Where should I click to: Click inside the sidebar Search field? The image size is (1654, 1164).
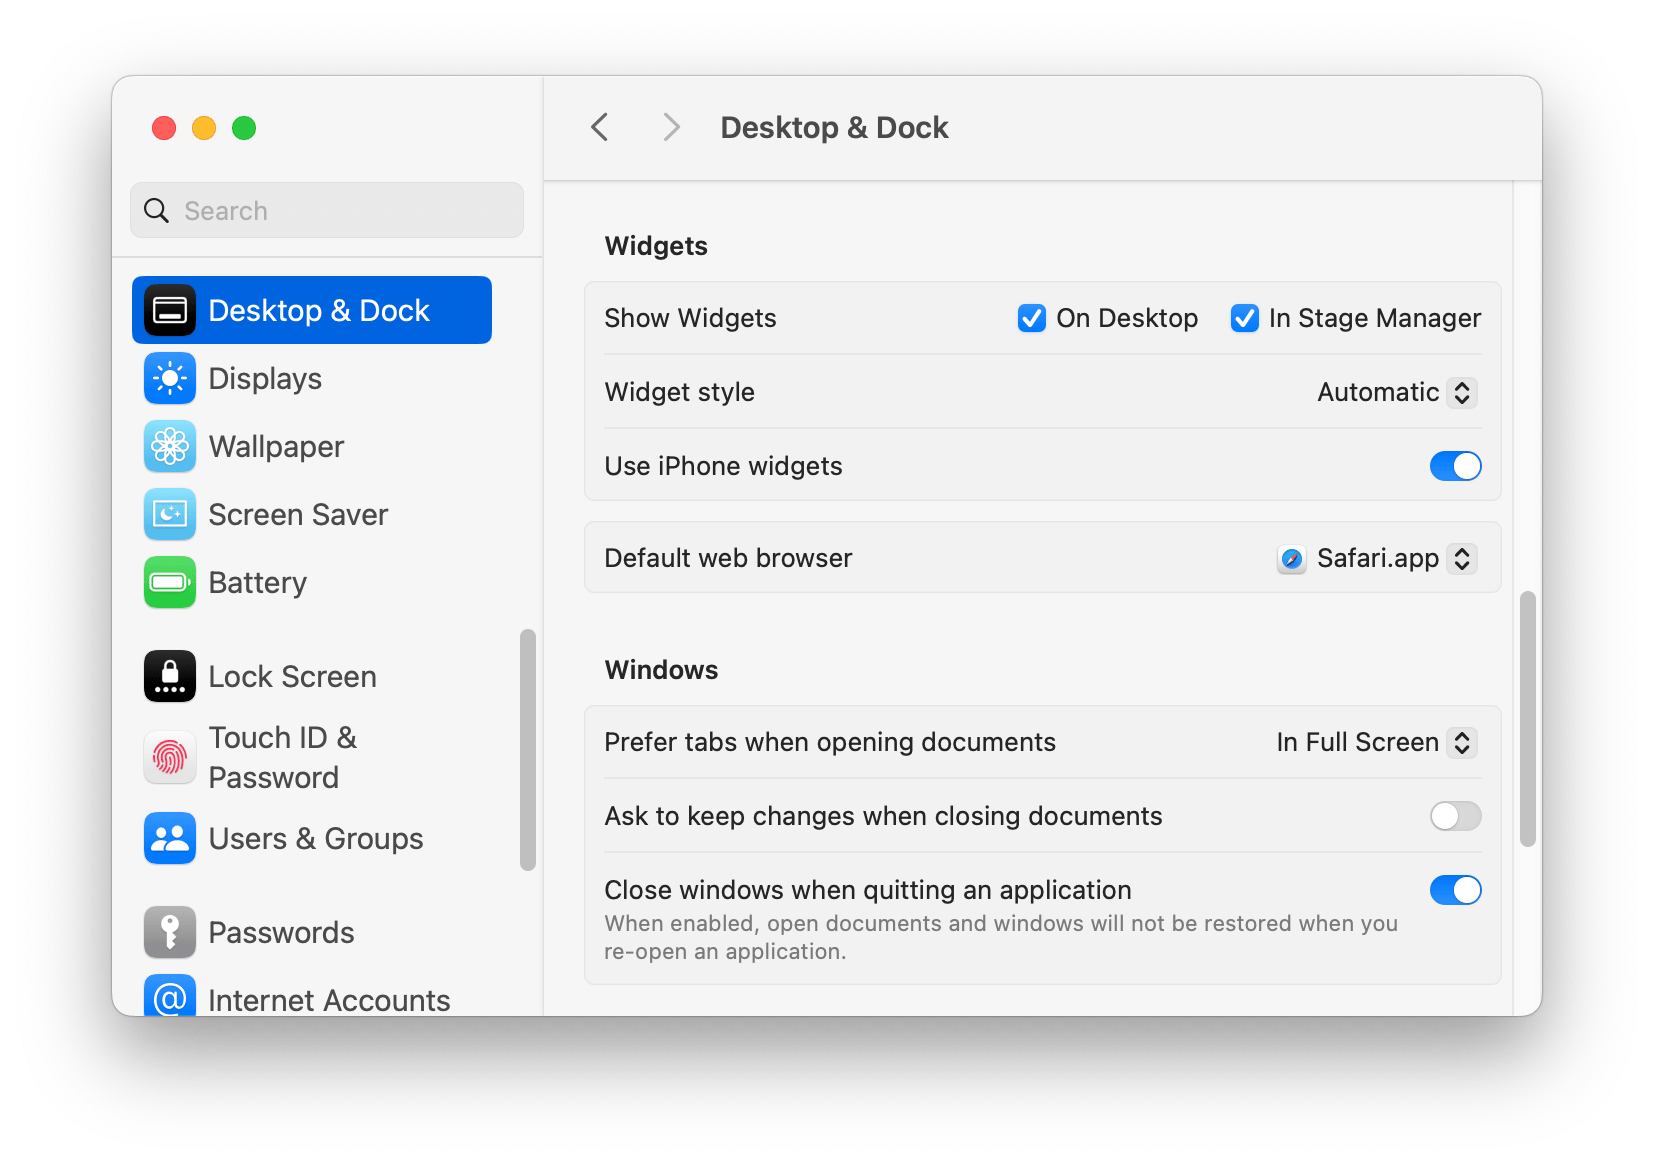pos(326,210)
